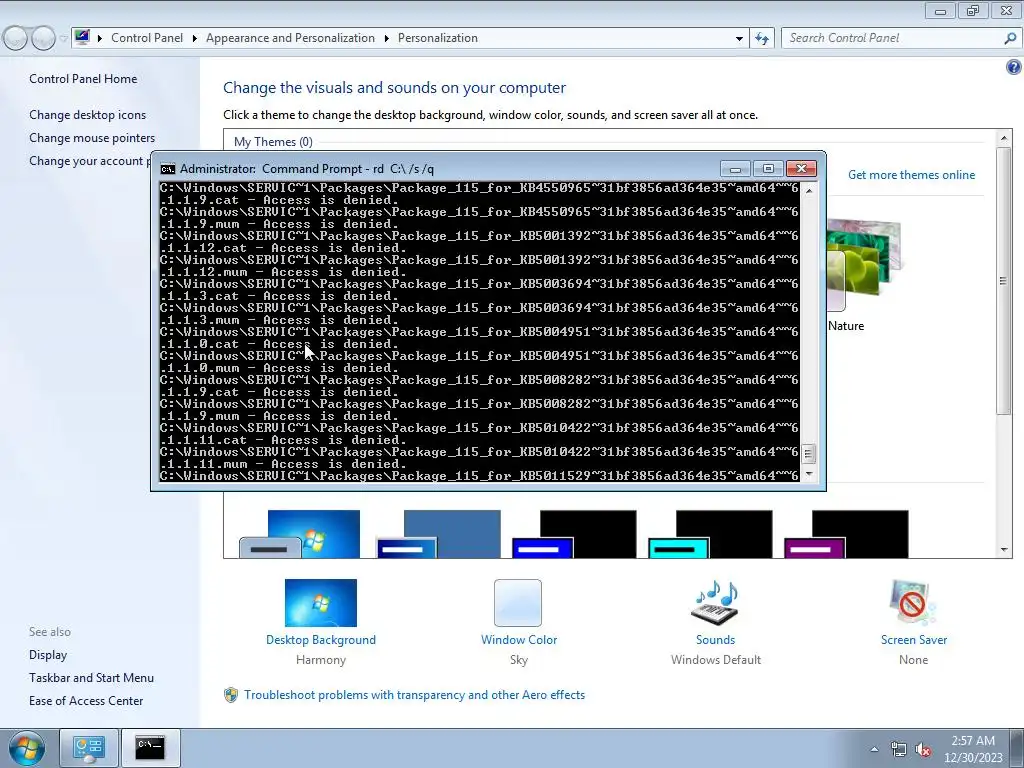Open the Windows Start menu orb

(x=27, y=748)
